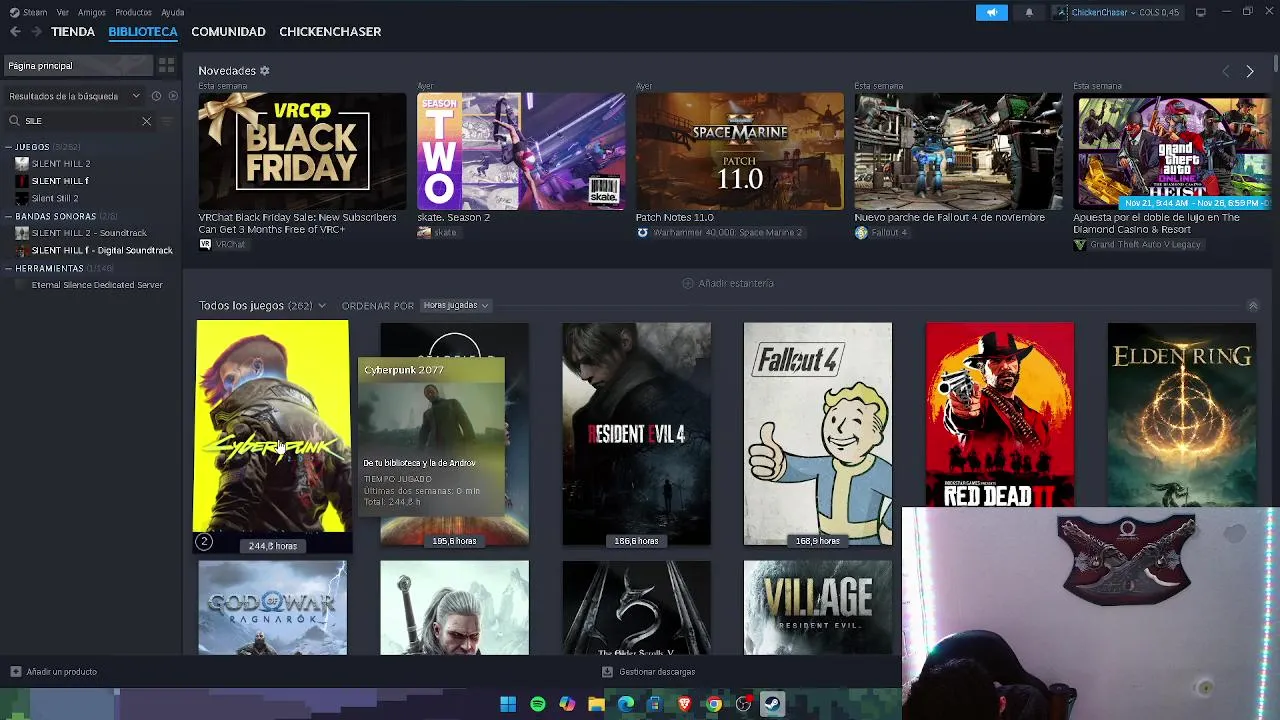Open the Horas jugadas sort dropdown
Viewport: 1280px width, 720px height.
tap(455, 305)
